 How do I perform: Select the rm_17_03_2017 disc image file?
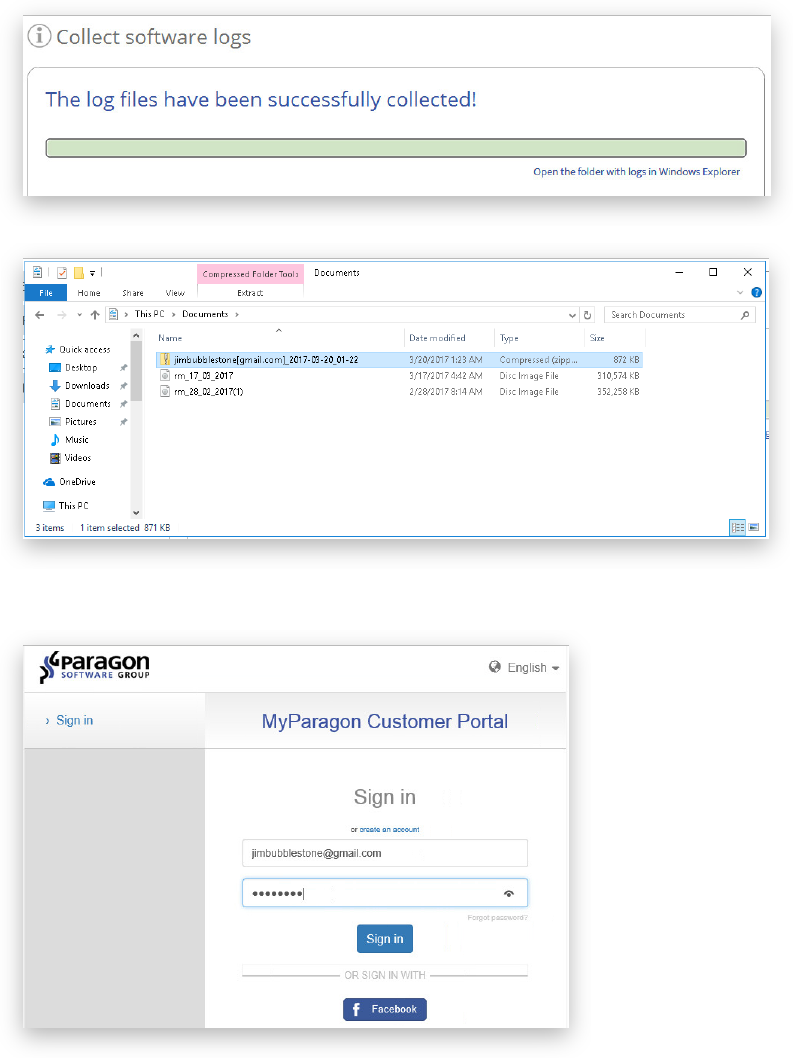[x=399, y=376]
